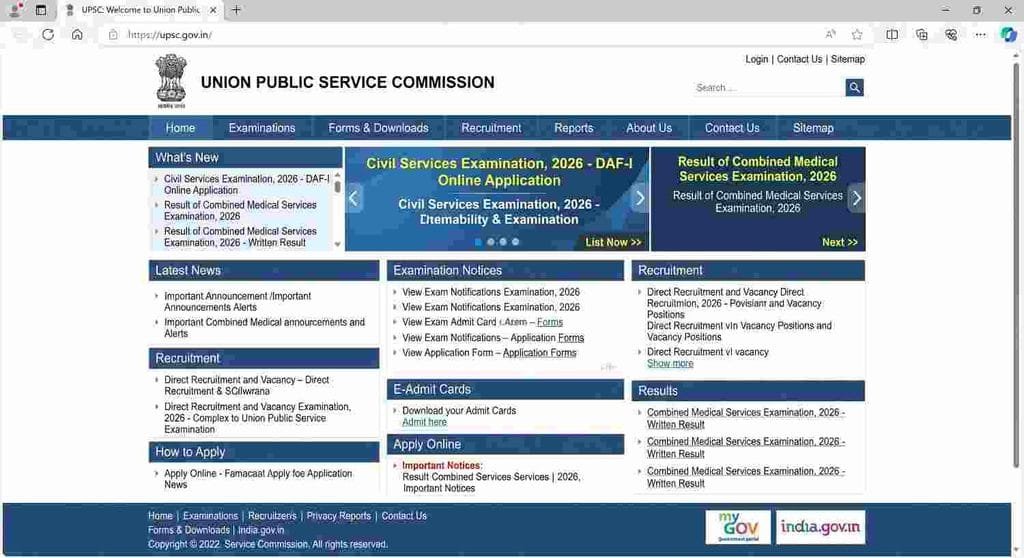The height and width of the screenshot is (558, 1024).
Task: Click Important Notices under Apply Online
Action: (441, 465)
